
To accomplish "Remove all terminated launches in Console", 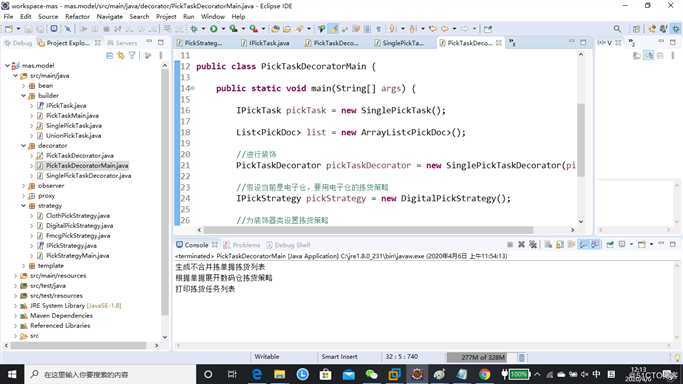I will [533, 244].
